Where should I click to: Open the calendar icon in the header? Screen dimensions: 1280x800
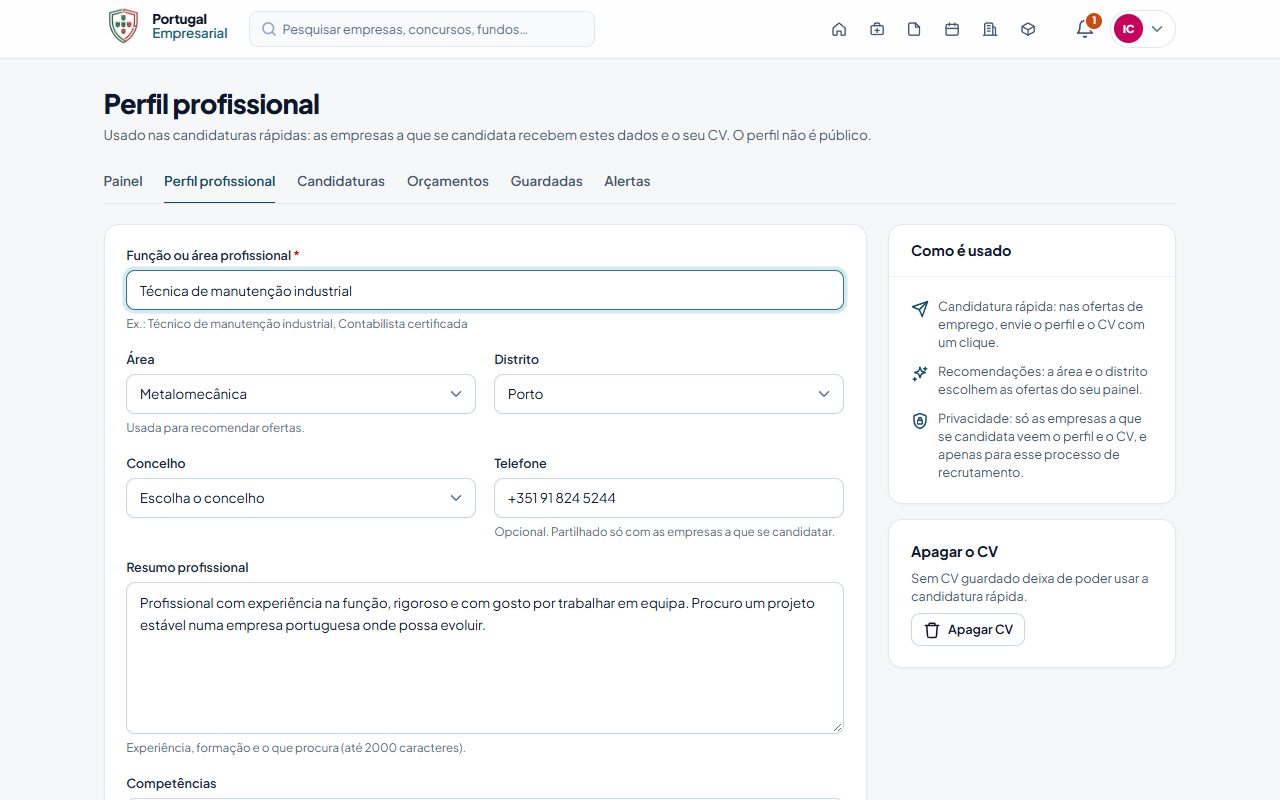tap(952, 29)
